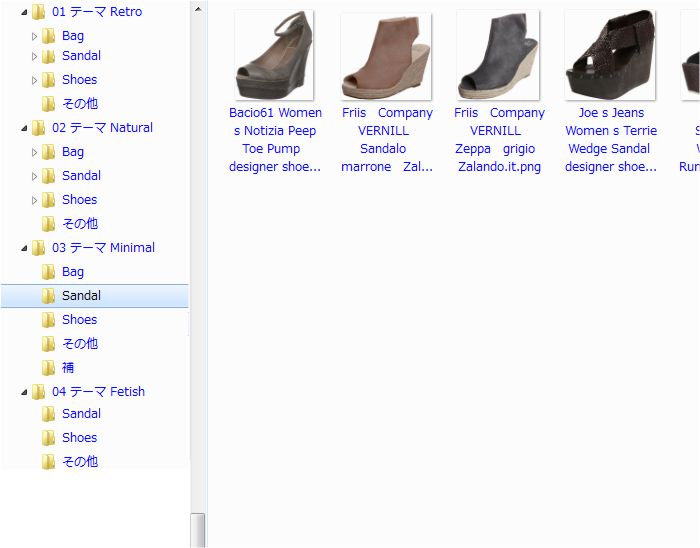Click folder icon beside 04 テーマ Fetish

[x=39, y=392]
